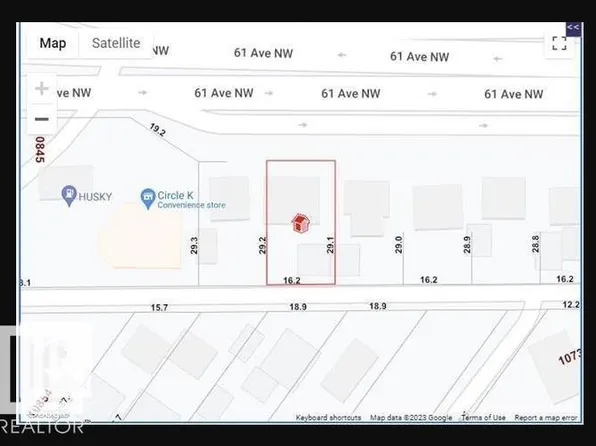Toggle fullscreen map view

(559, 43)
